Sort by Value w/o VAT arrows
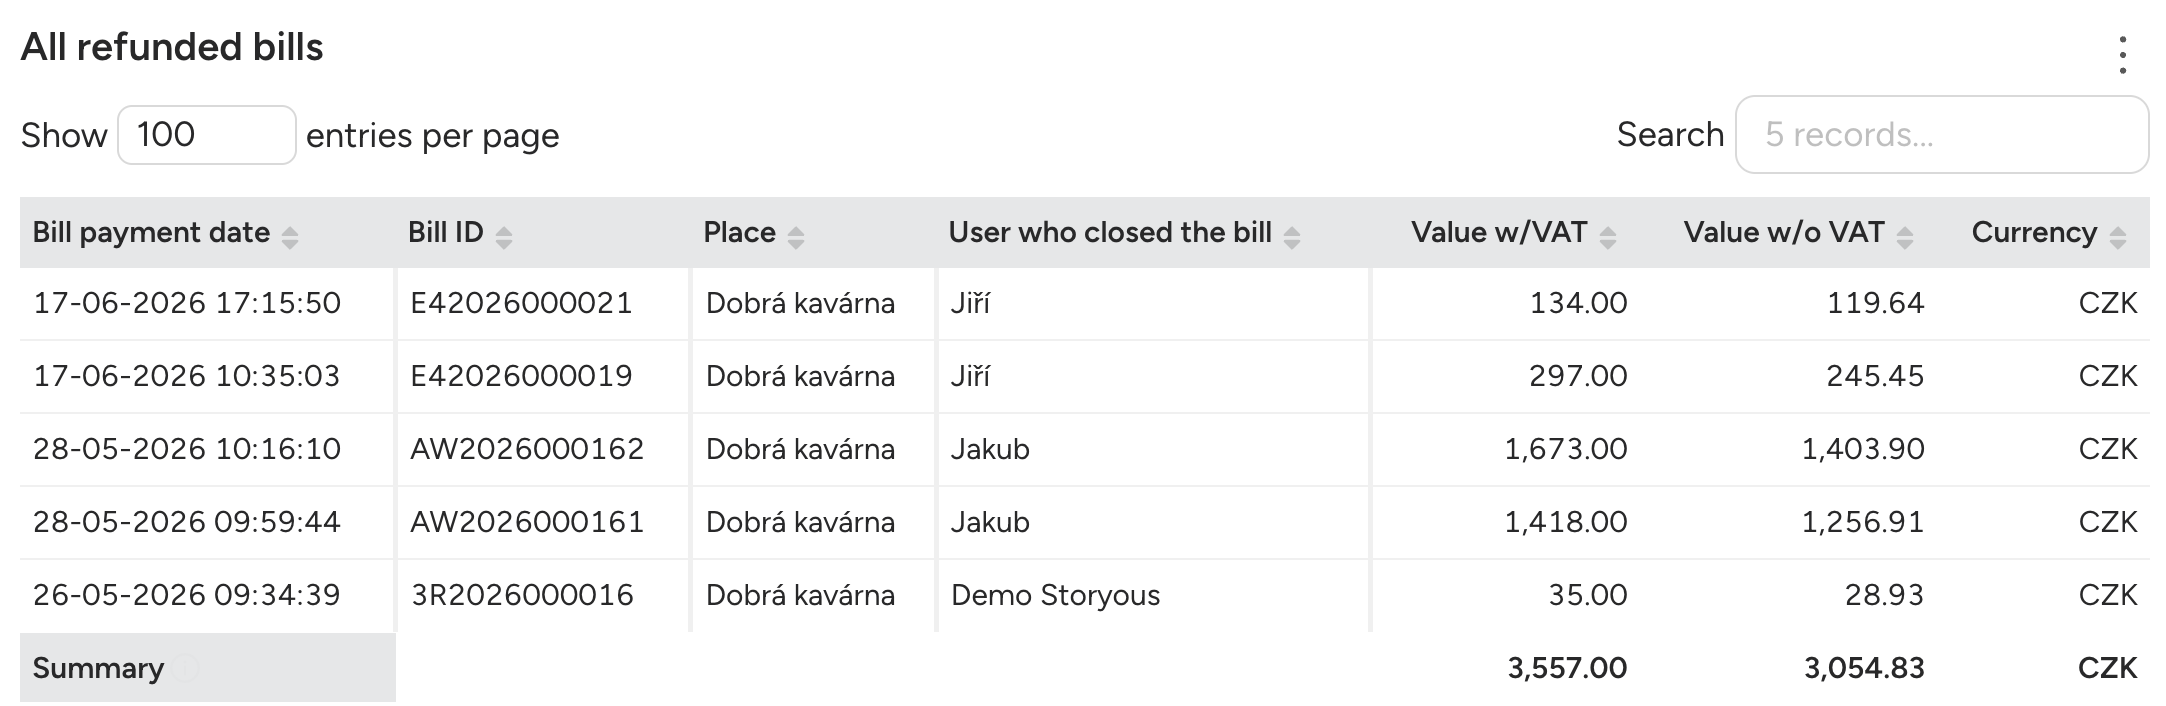Image resolution: width=2166 pixels, height=706 pixels. coord(1905,237)
